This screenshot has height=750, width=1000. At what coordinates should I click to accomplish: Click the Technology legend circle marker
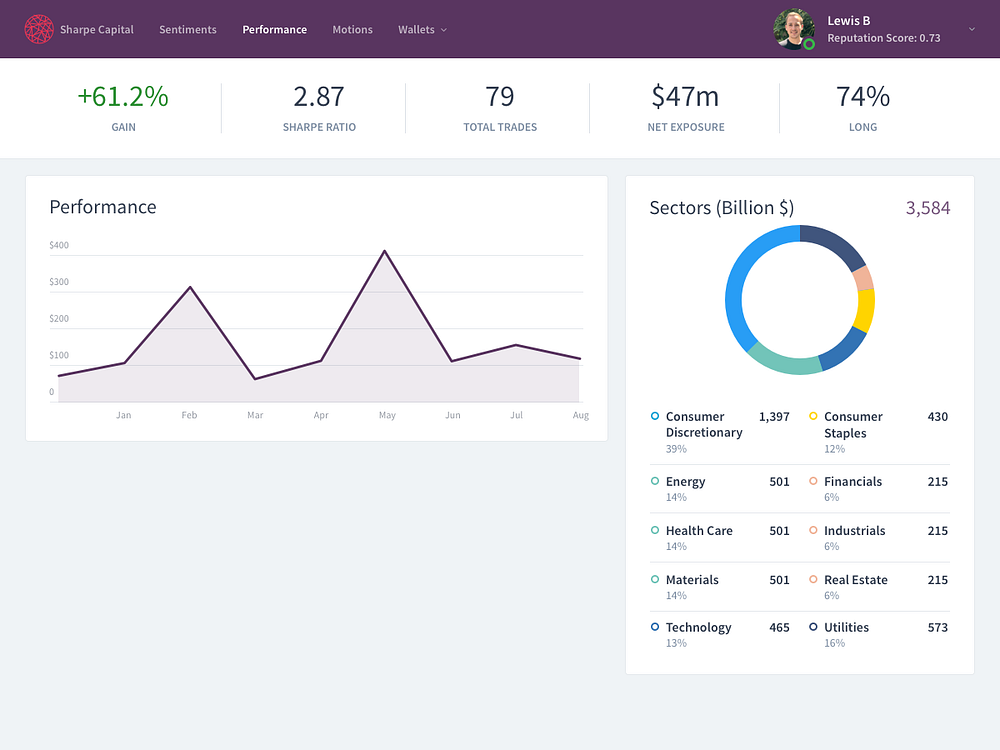pos(654,627)
